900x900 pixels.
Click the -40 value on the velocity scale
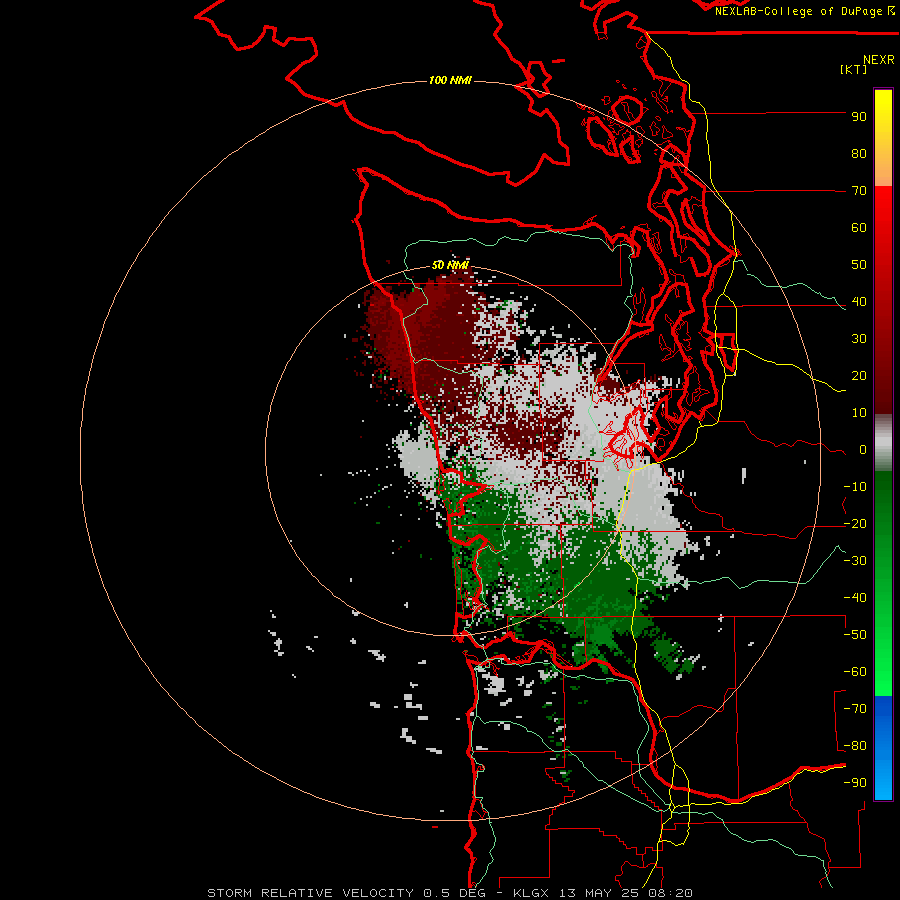pyautogui.click(x=855, y=598)
